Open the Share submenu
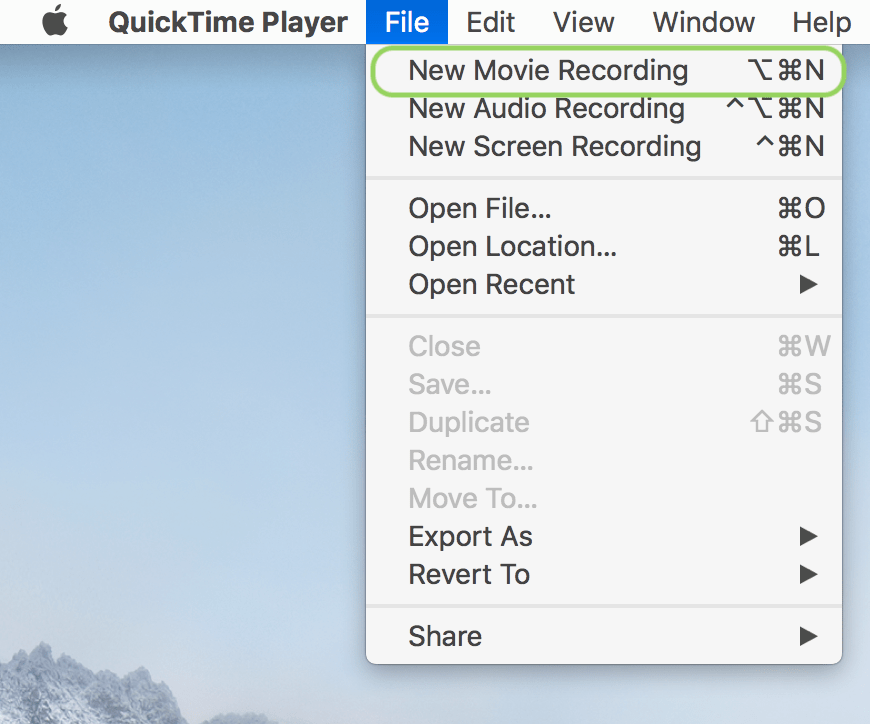 [444, 636]
